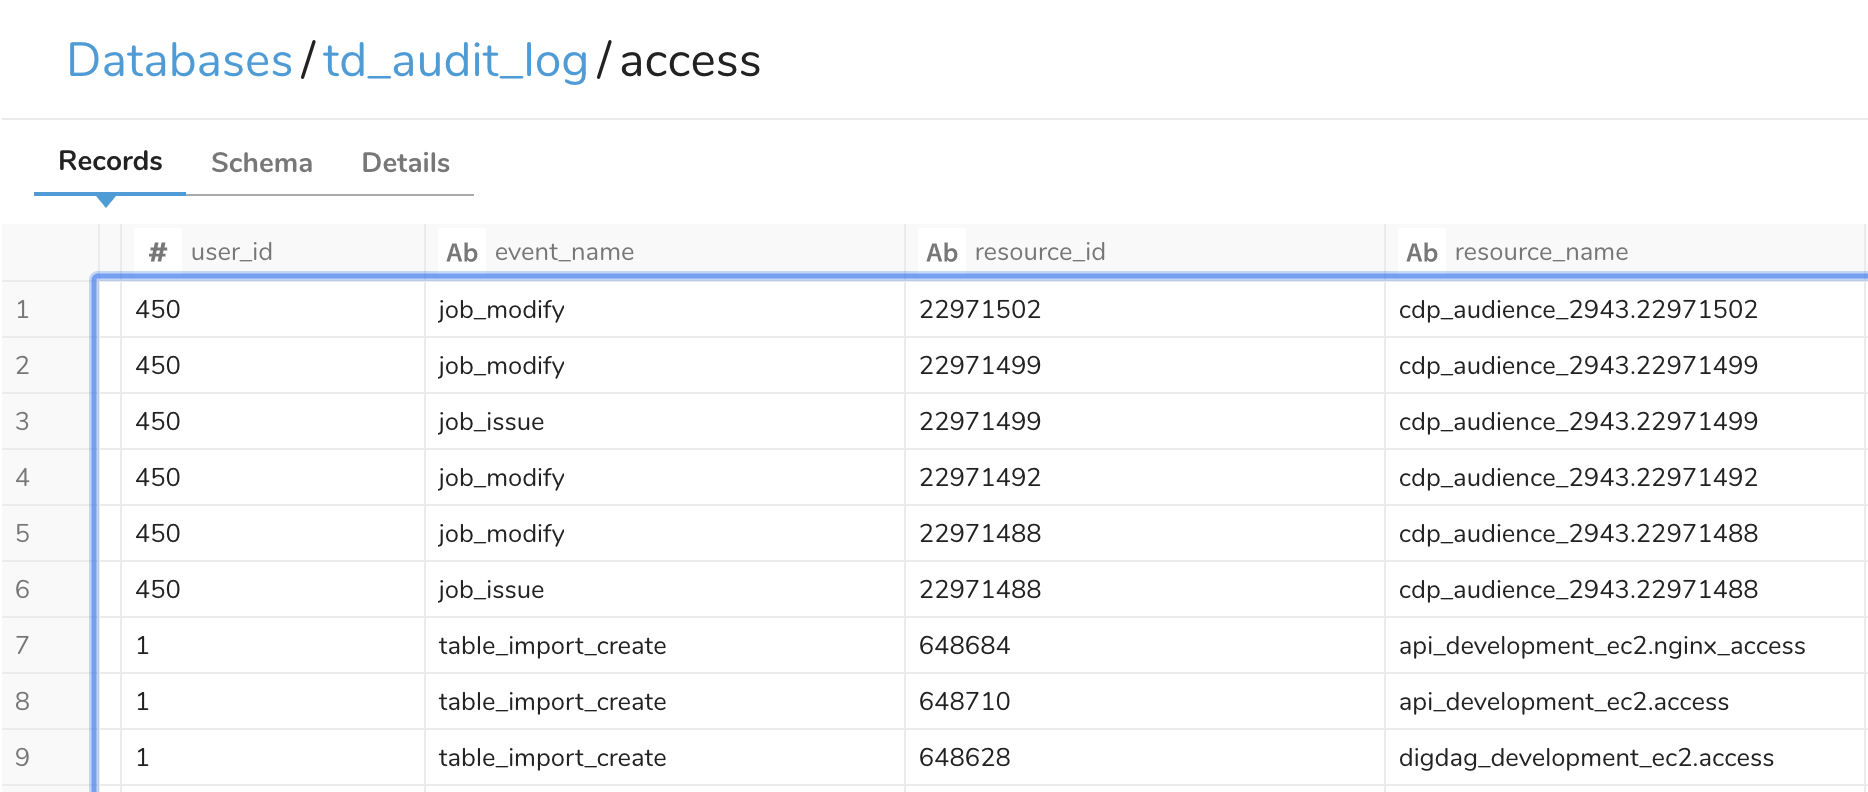Click resource_id cell 22971502
The width and height of the screenshot is (1868, 792).
[x=979, y=310]
